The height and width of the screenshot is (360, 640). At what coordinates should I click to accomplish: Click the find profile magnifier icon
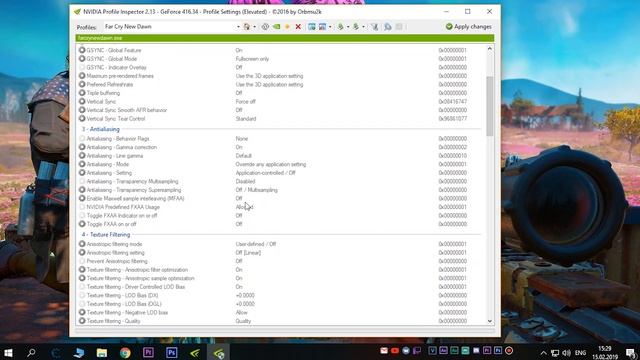point(387,27)
